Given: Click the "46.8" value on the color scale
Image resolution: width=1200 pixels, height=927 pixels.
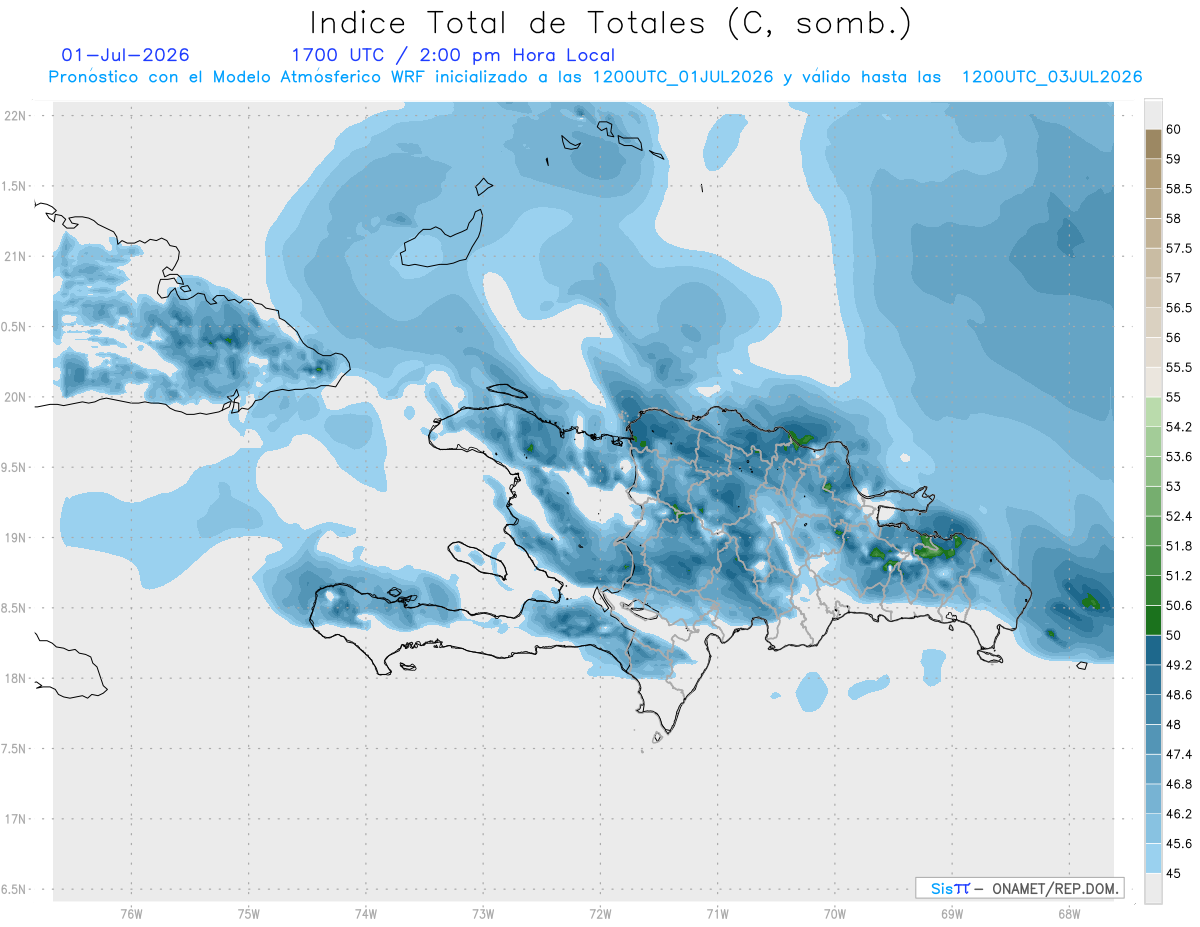Looking at the screenshot, I should click(1178, 784).
